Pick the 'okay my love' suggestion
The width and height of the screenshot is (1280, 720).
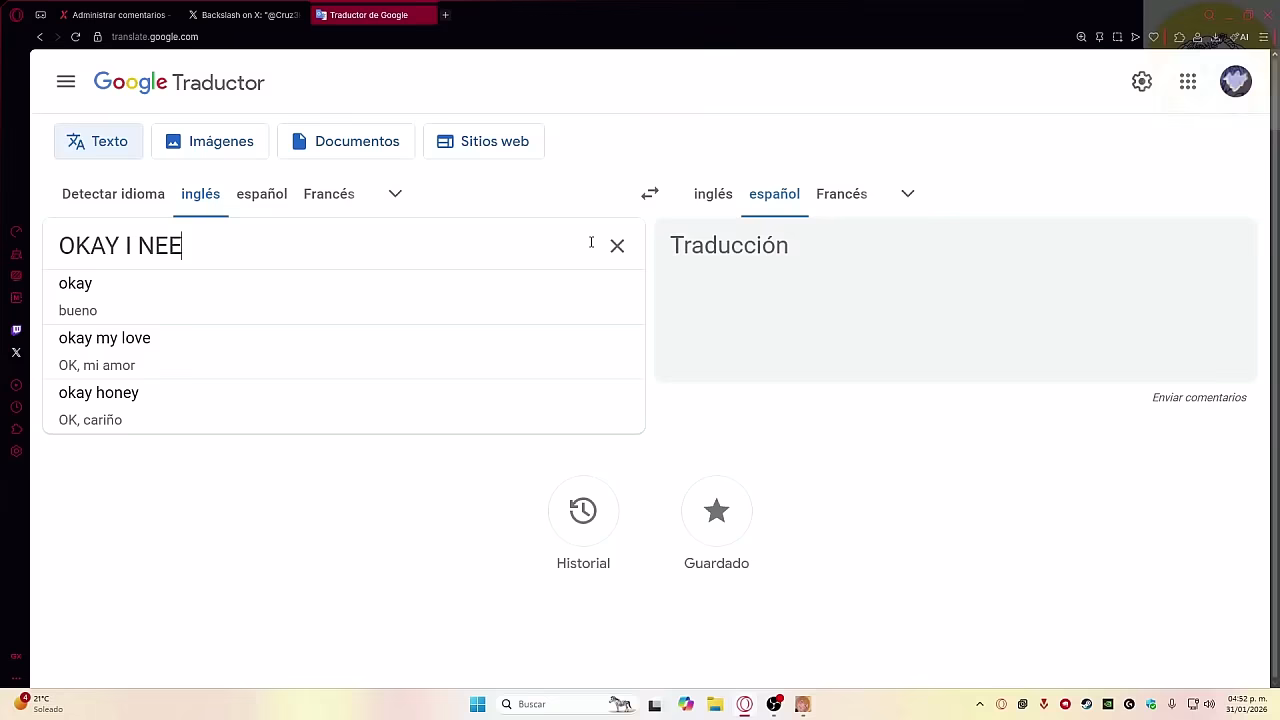coord(105,339)
